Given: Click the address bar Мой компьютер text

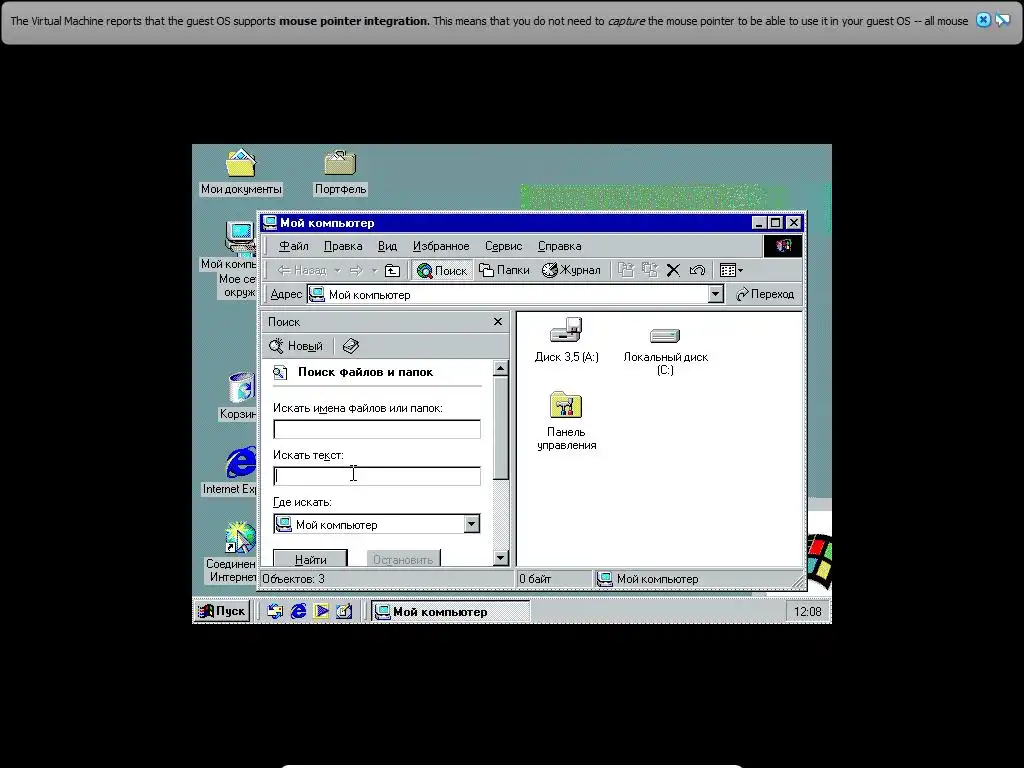Looking at the screenshot, I should (x=370, y=295).
